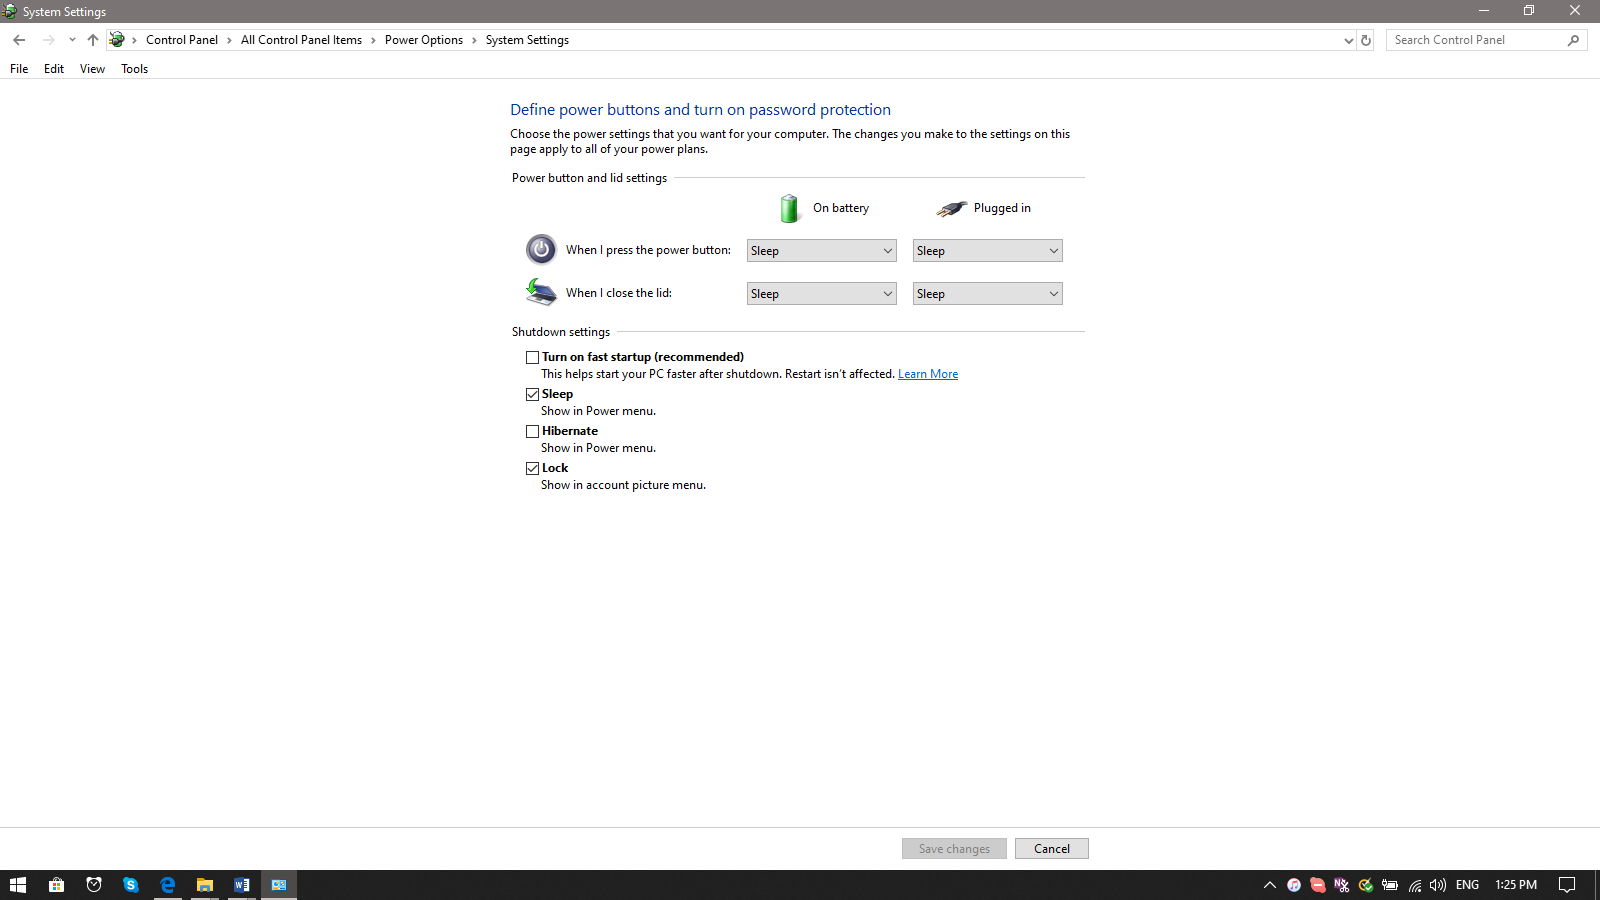The width and height of the screenshot is (1600, 900).
Task: Enable Turn on fast startup
Action: [532, 356]
